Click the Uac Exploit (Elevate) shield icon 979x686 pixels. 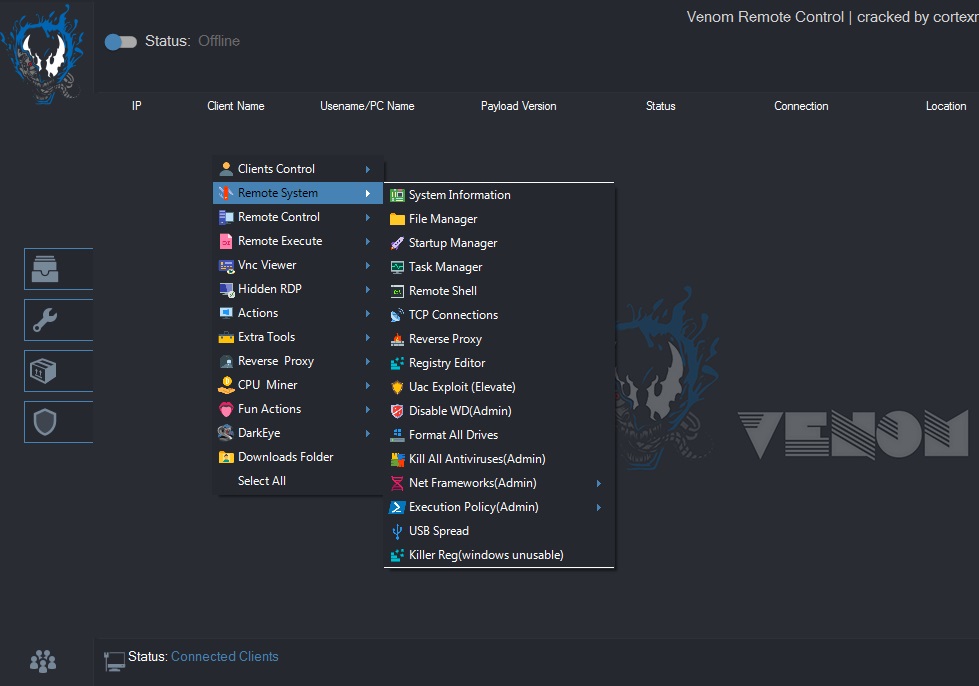pyautogui.click(x=397, y=387)
